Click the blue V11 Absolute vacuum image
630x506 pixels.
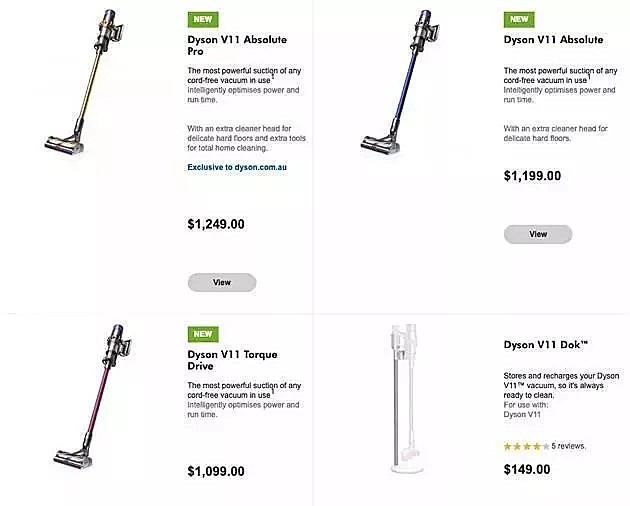point(400,82)
